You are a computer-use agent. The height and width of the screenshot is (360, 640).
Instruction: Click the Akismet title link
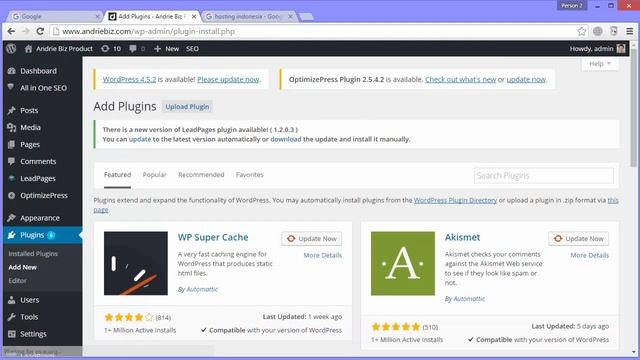tap(462, 237)
